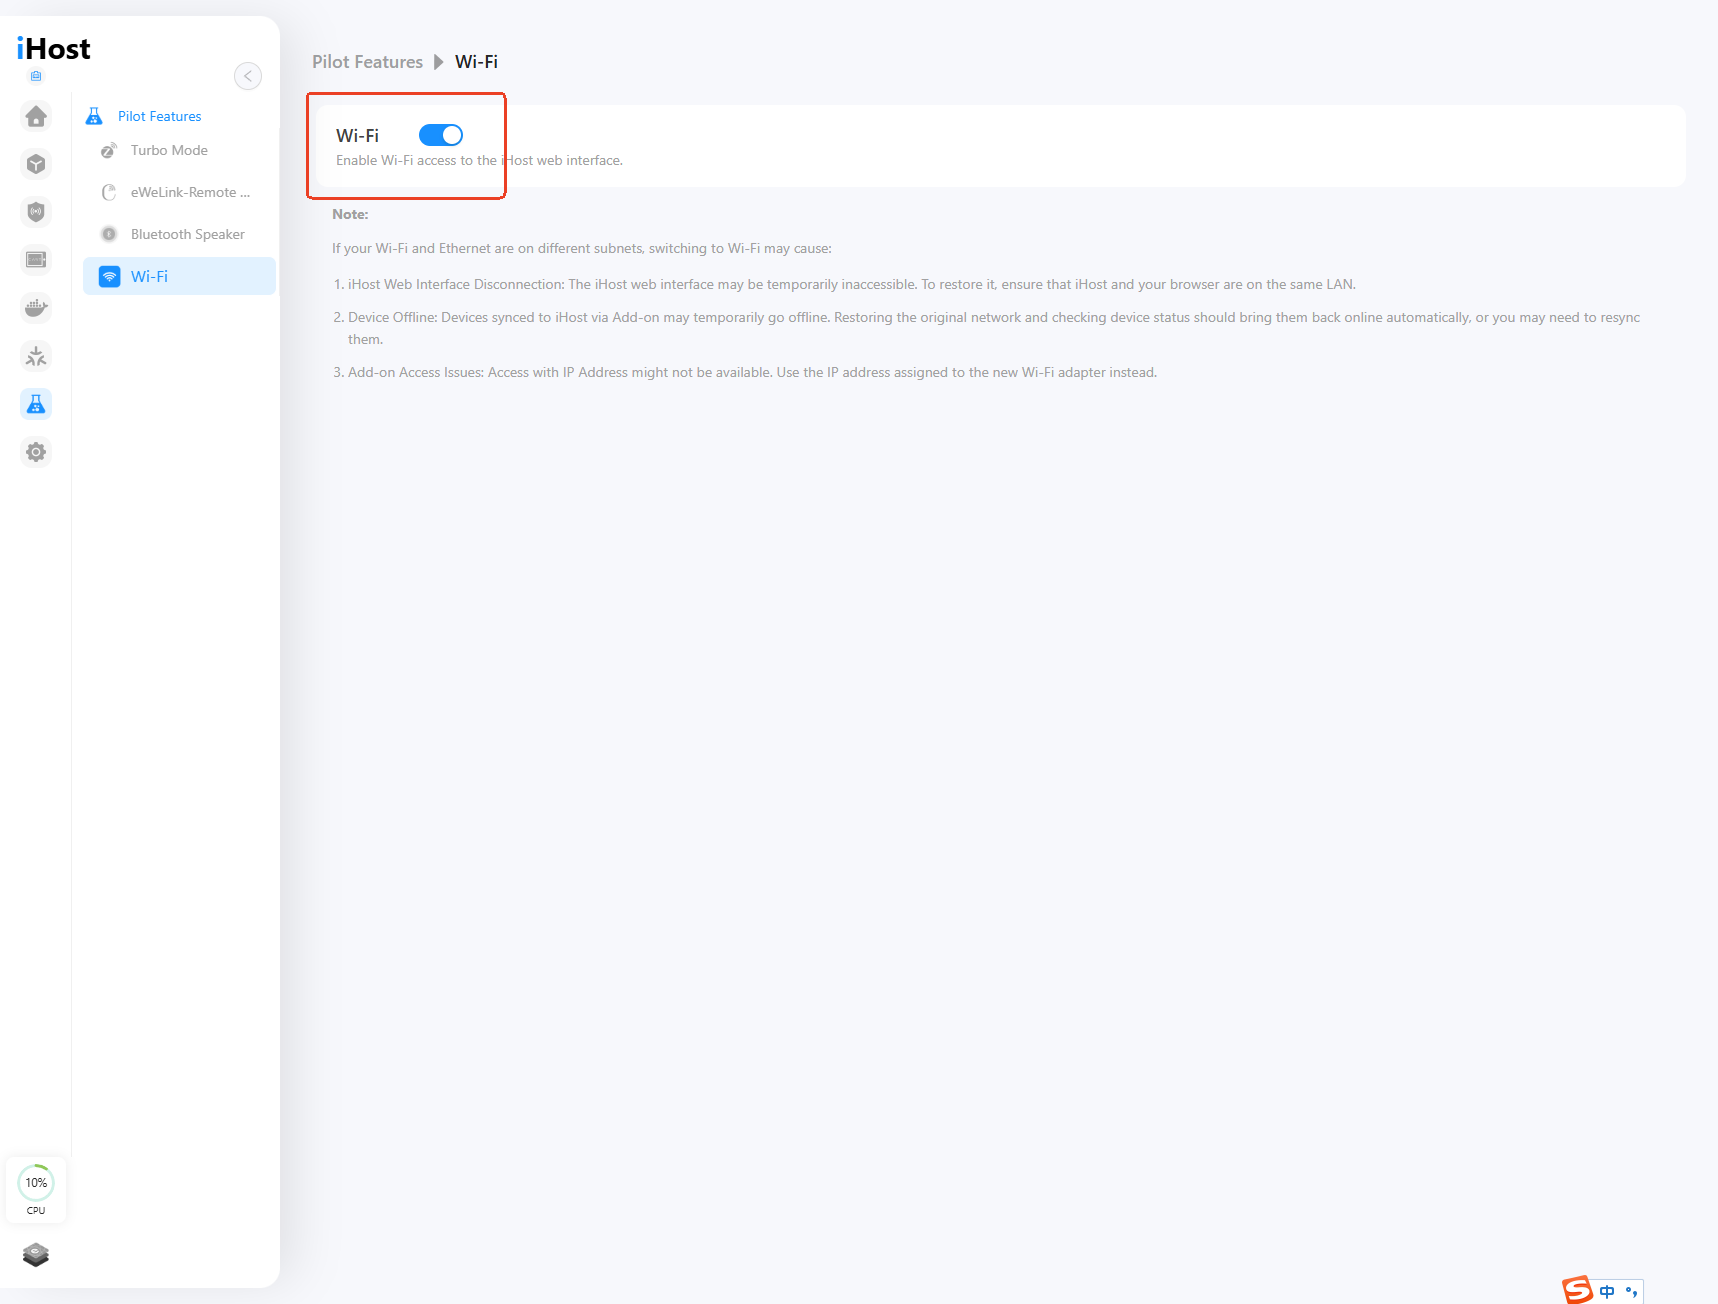Screen dimensions: 1718x1304
Task: Toggle the punctuation mode icon in the IME bar
Action: 1631,1292
